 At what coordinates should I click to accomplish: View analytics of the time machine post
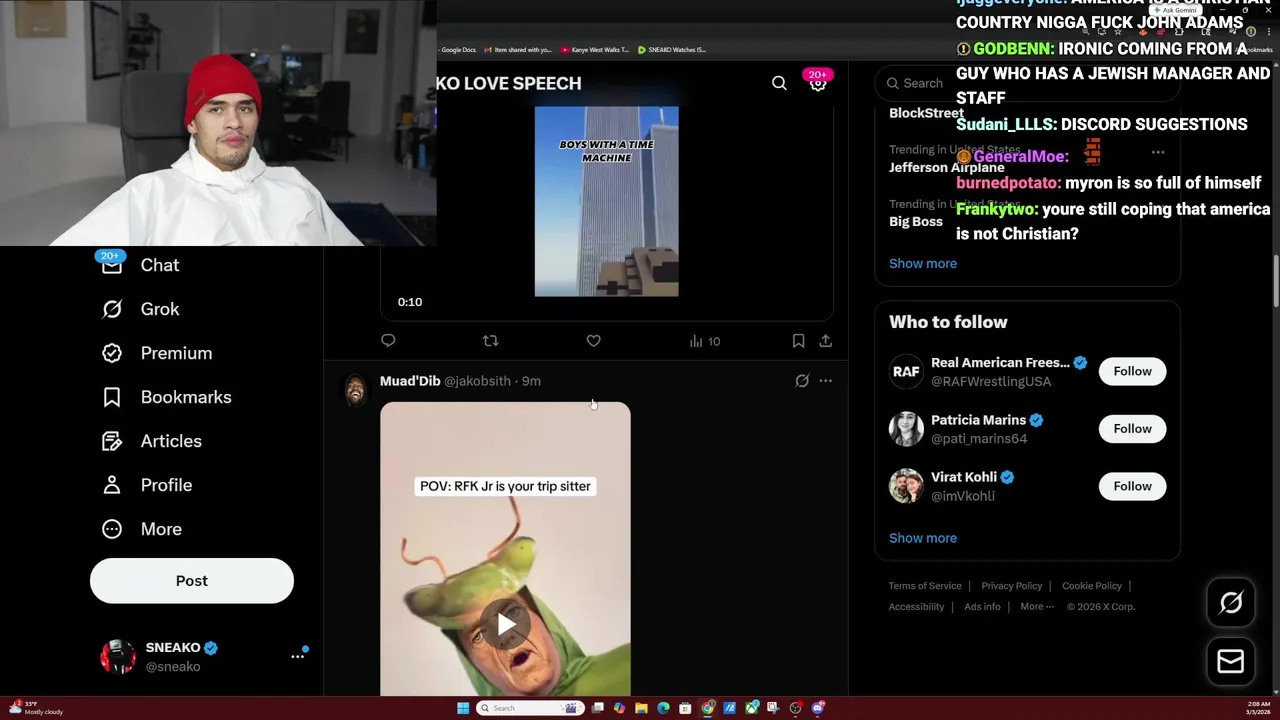704,341
